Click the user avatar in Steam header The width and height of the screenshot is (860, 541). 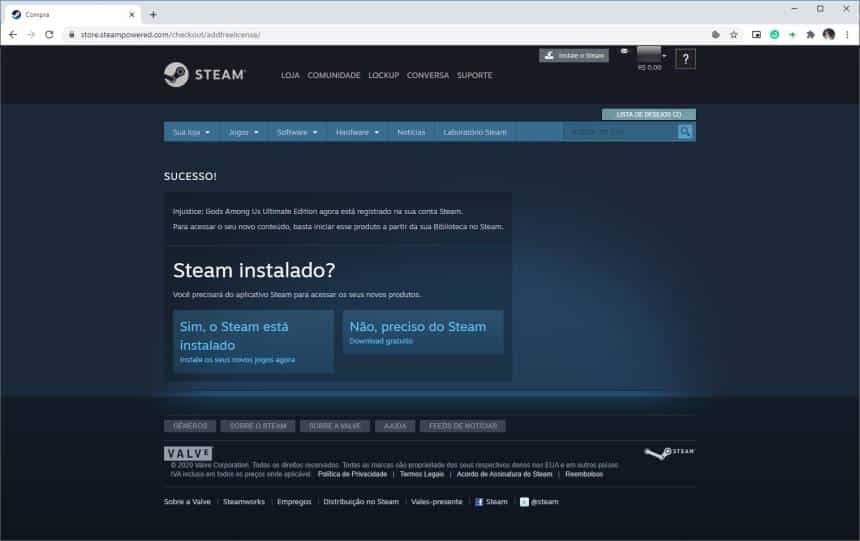coord(648,54)
